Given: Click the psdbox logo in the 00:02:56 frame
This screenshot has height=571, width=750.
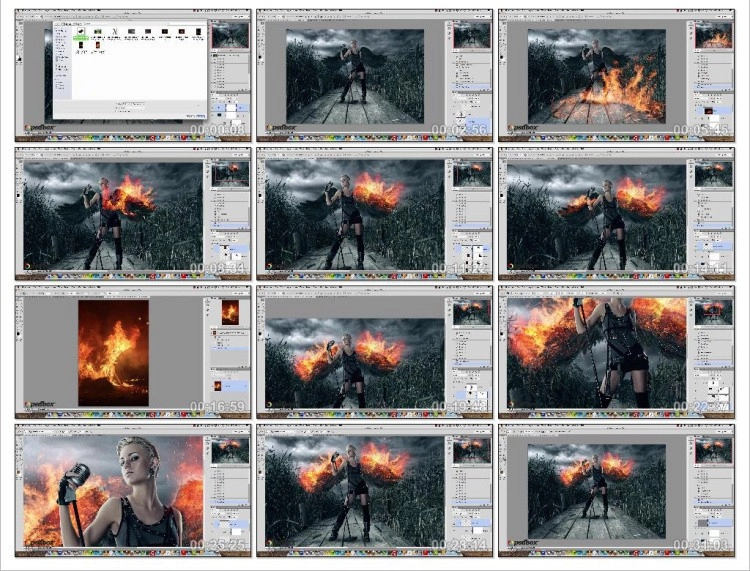Looking at the screenshot, I should (x=280, y=128).
